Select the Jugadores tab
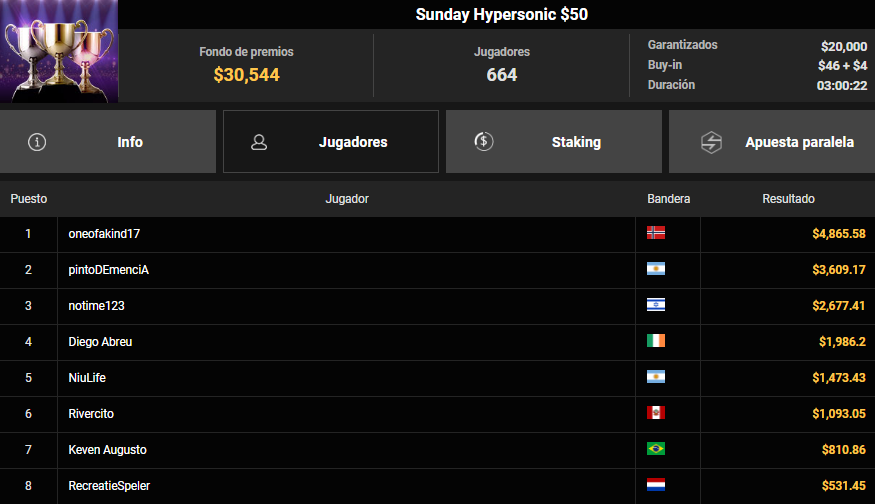 tap(331, 141)
